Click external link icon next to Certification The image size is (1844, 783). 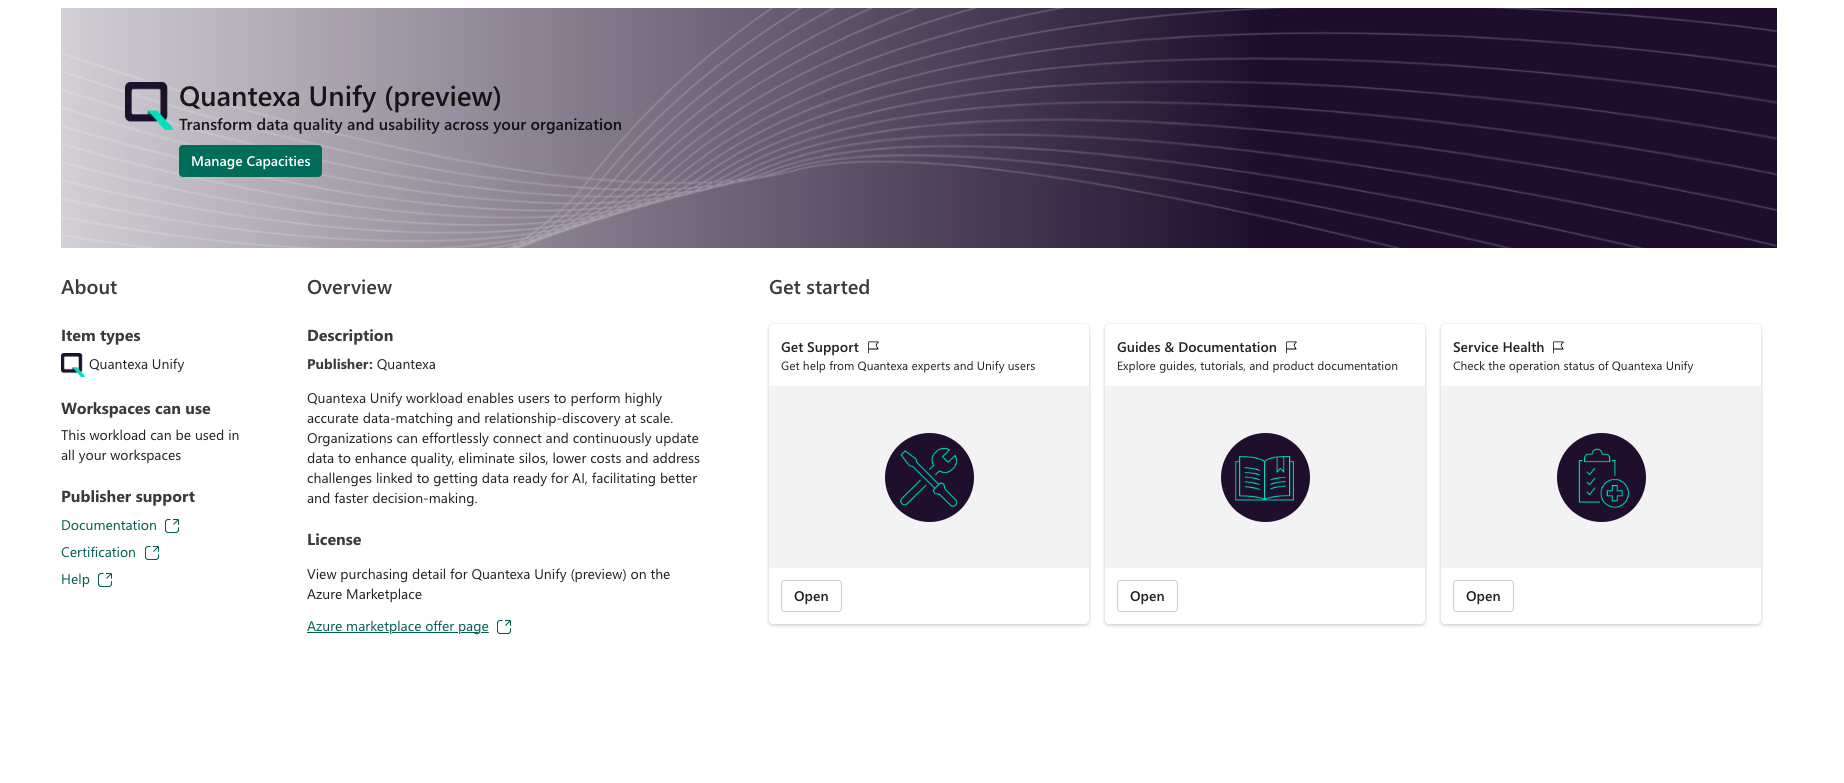tap(152, 552)
